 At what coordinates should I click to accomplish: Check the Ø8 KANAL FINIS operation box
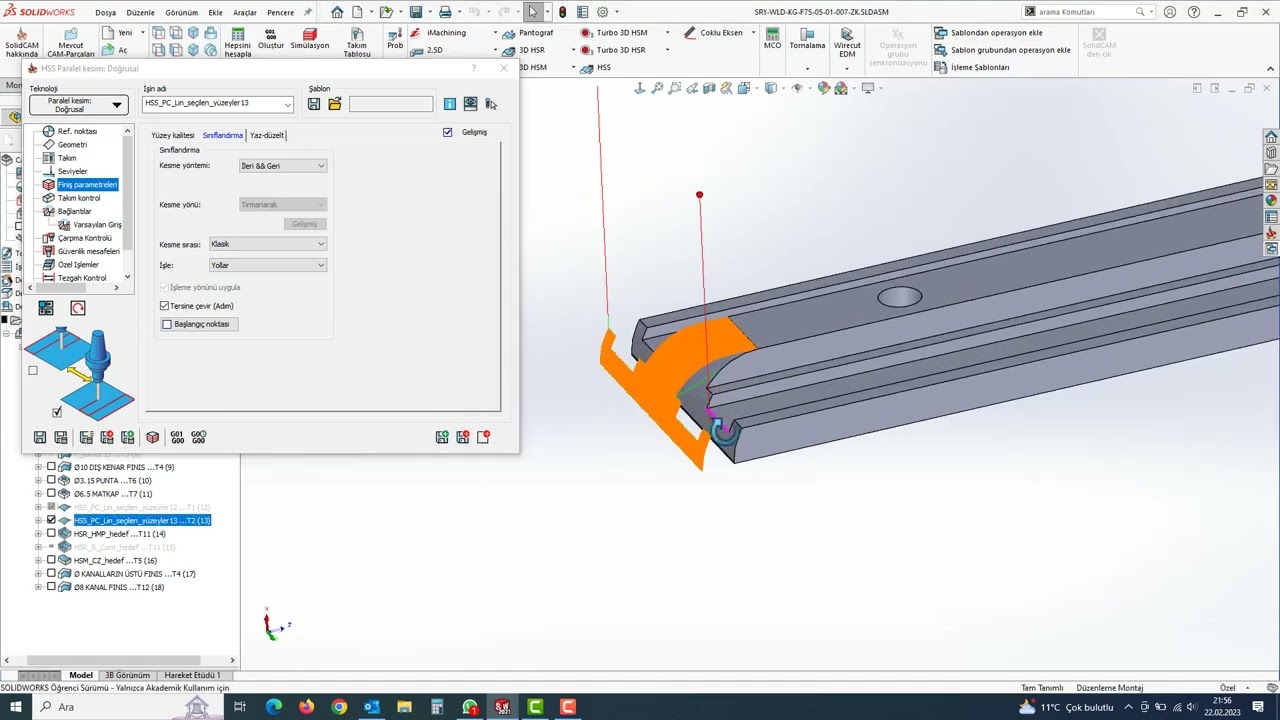tap(52, 587)
